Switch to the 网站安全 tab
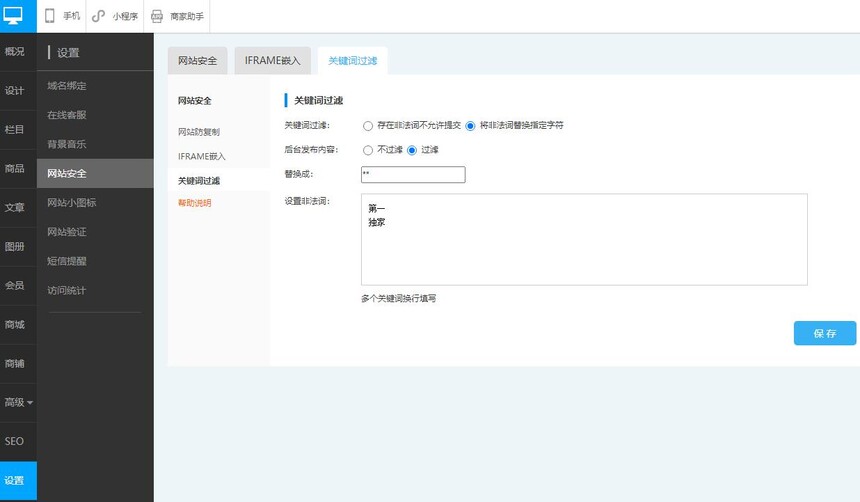This screenshot has height=502, width=860. (x=197, y=61)
